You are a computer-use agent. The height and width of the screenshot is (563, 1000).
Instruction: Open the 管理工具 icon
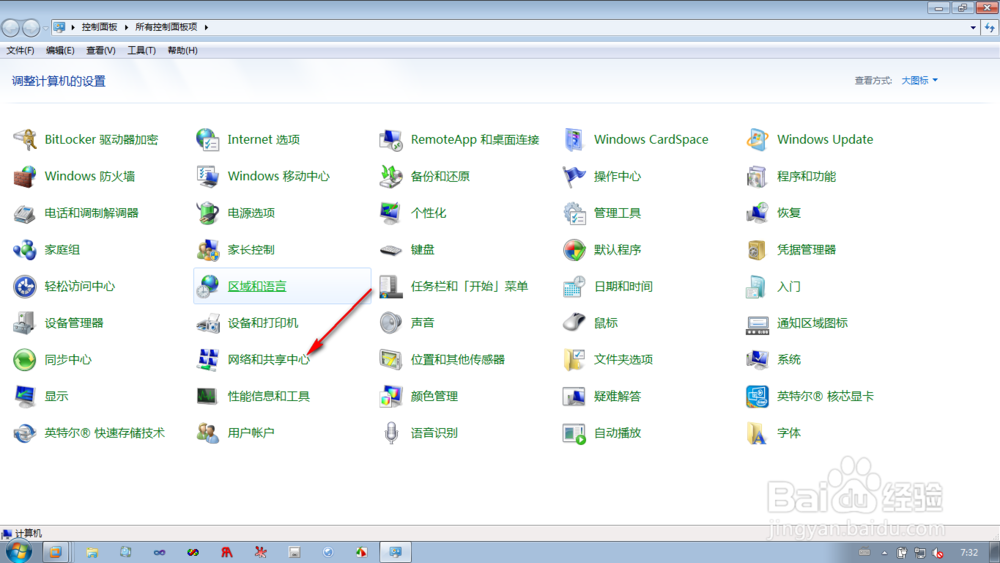(x=574, y=213)
